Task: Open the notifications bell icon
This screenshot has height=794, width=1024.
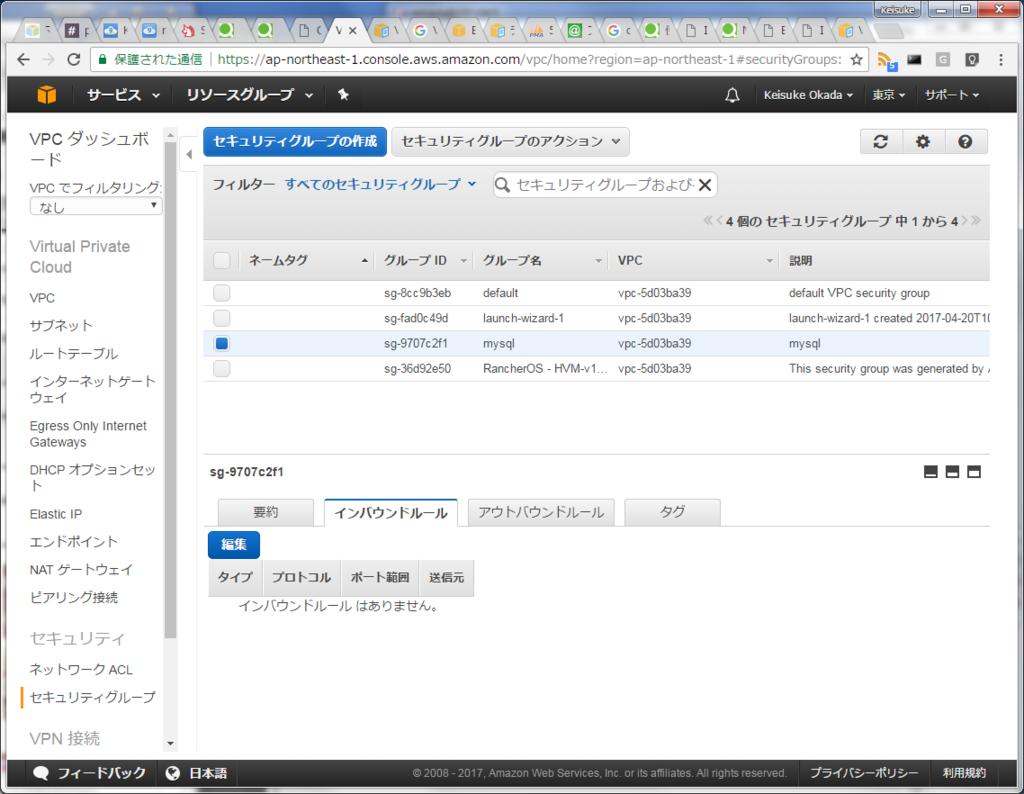Action: 733,95
